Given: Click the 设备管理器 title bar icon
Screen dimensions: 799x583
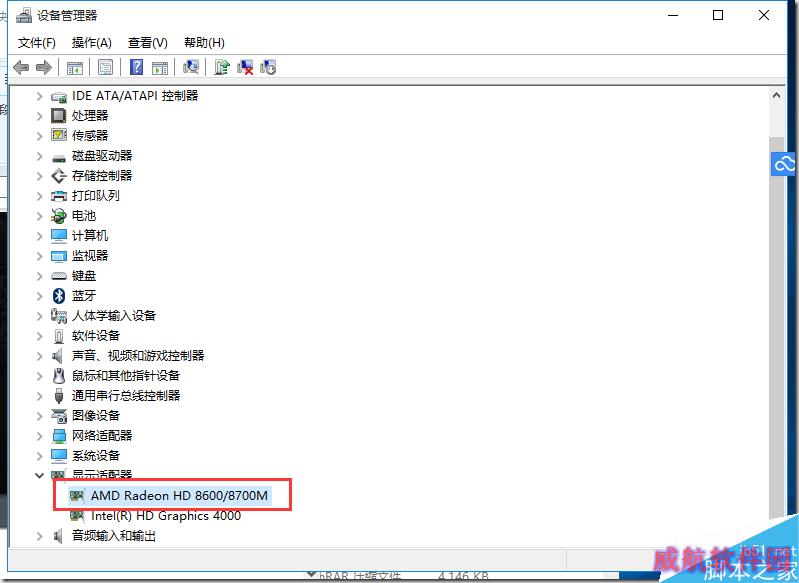Looking at the screenshot, I should coord(24,16).
